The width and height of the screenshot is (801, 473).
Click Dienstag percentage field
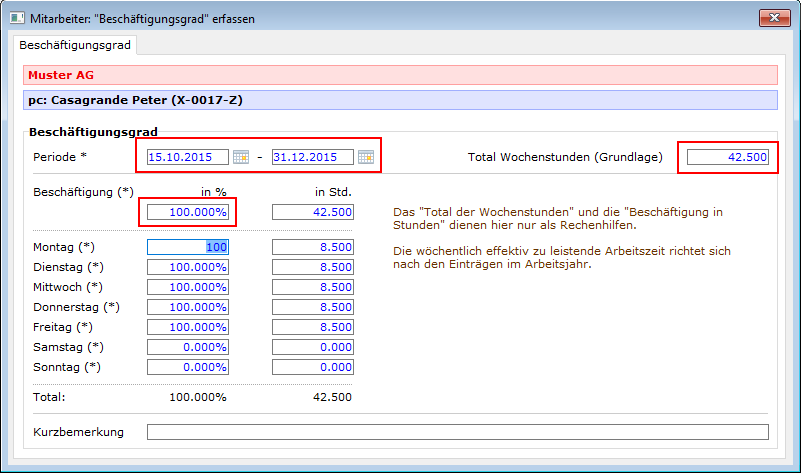pos(189,267)
